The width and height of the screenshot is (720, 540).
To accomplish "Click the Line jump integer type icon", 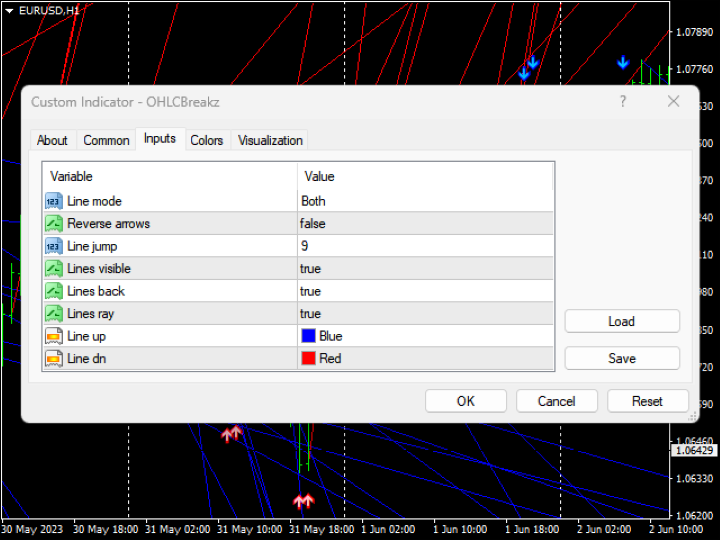I will pyautogui.click(x=54, y=246).
